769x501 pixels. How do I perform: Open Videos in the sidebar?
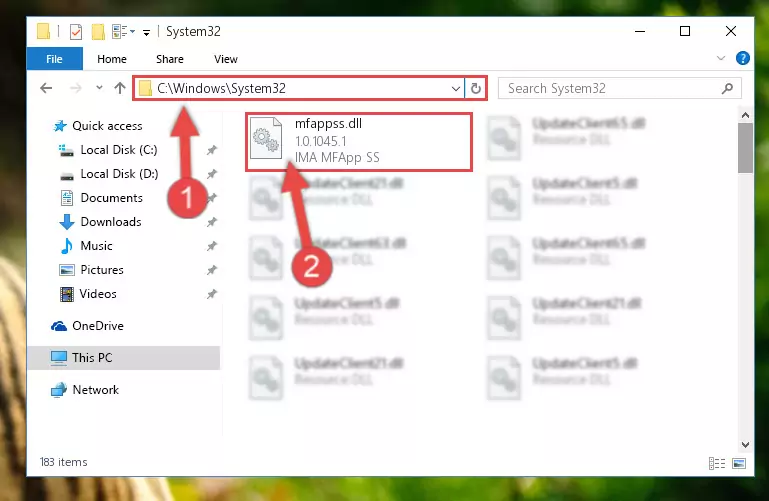click(98, 294)
